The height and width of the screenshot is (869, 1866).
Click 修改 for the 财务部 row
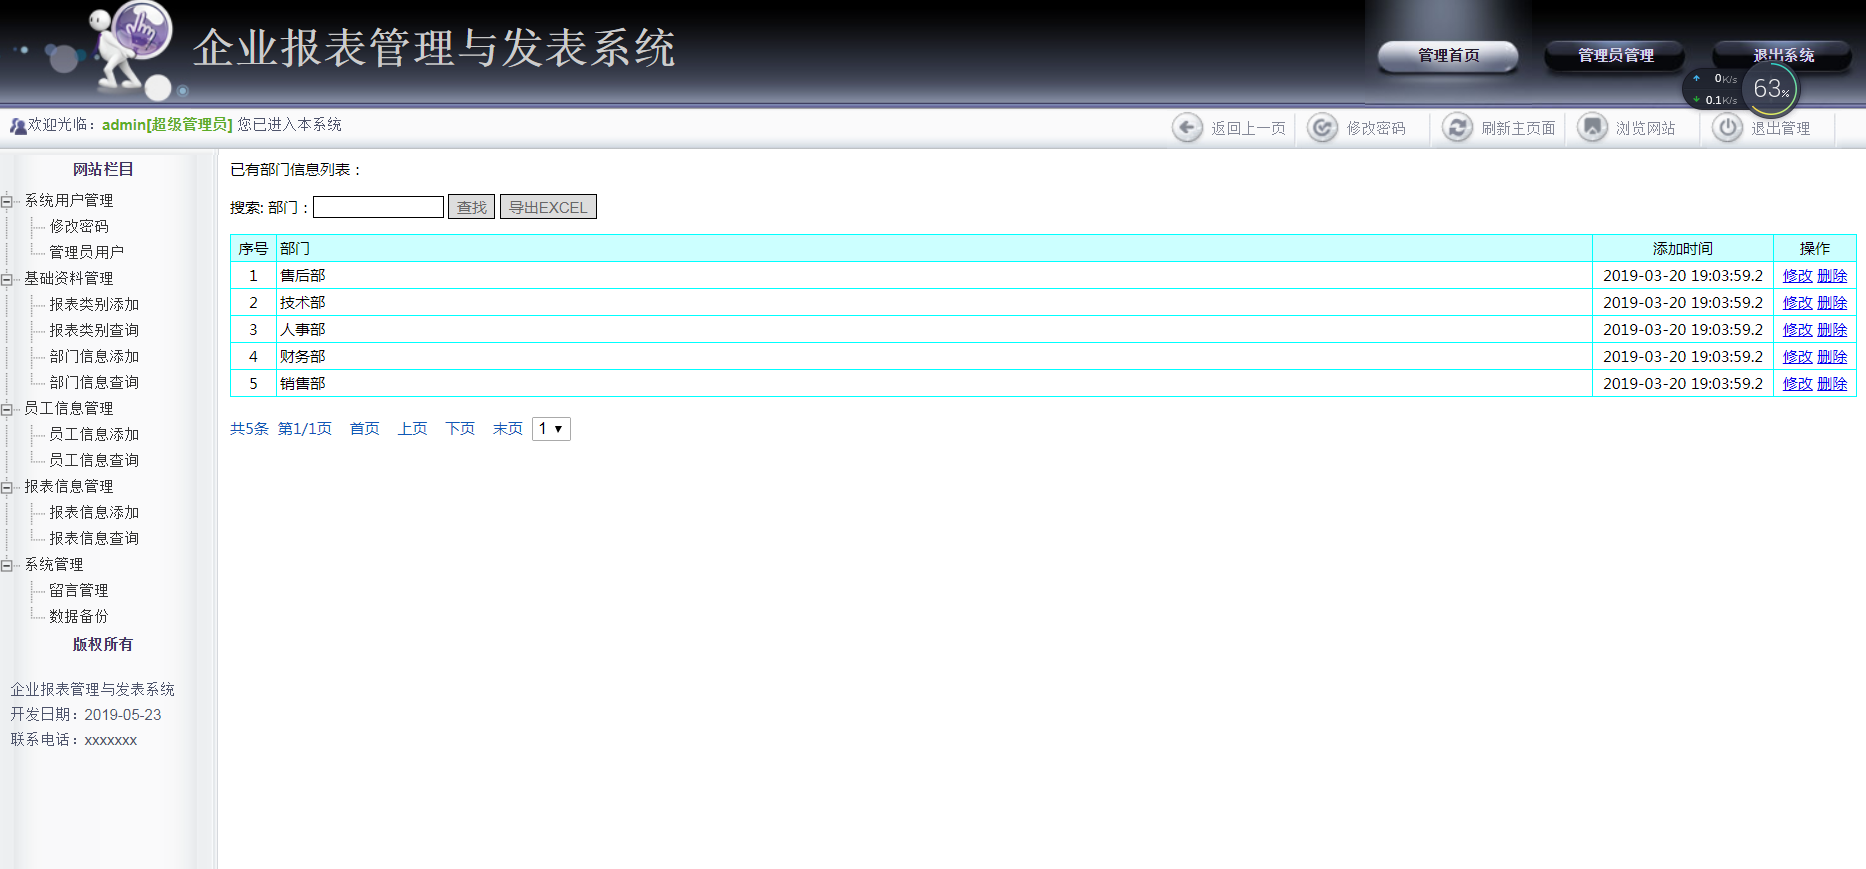point(1797,357)
